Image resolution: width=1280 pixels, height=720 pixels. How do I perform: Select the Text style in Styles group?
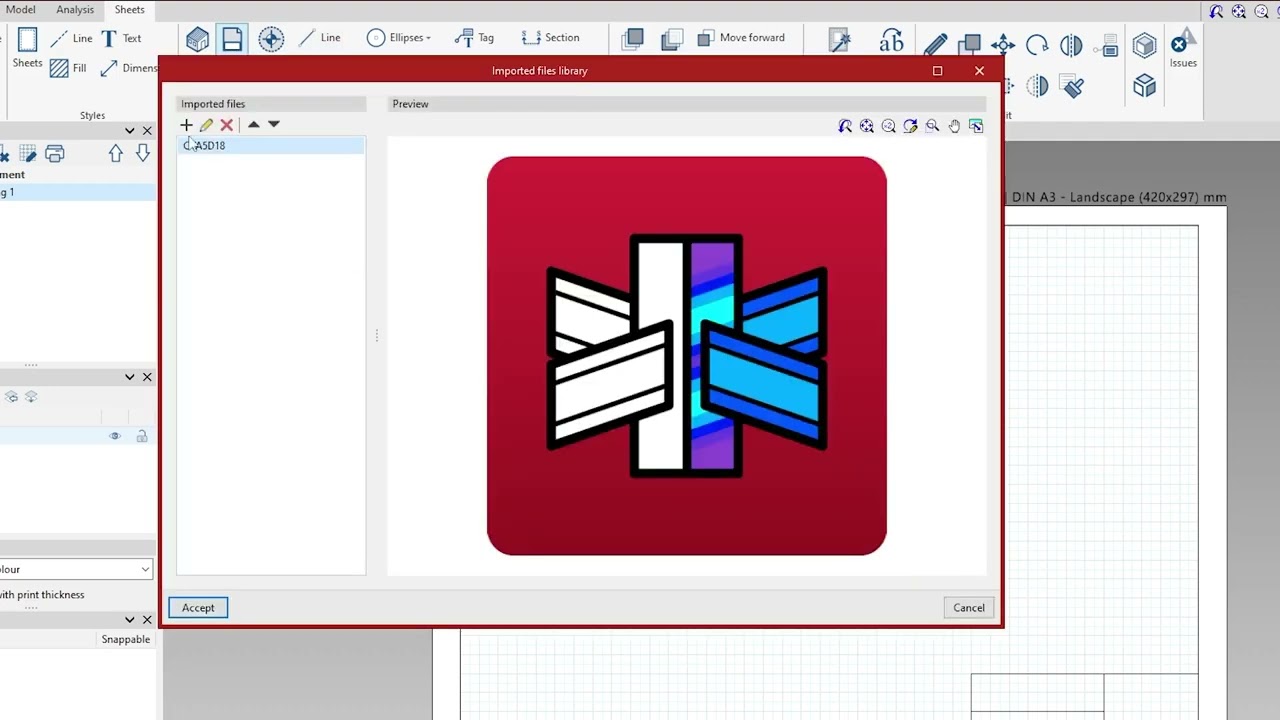[x=121, y=38]
